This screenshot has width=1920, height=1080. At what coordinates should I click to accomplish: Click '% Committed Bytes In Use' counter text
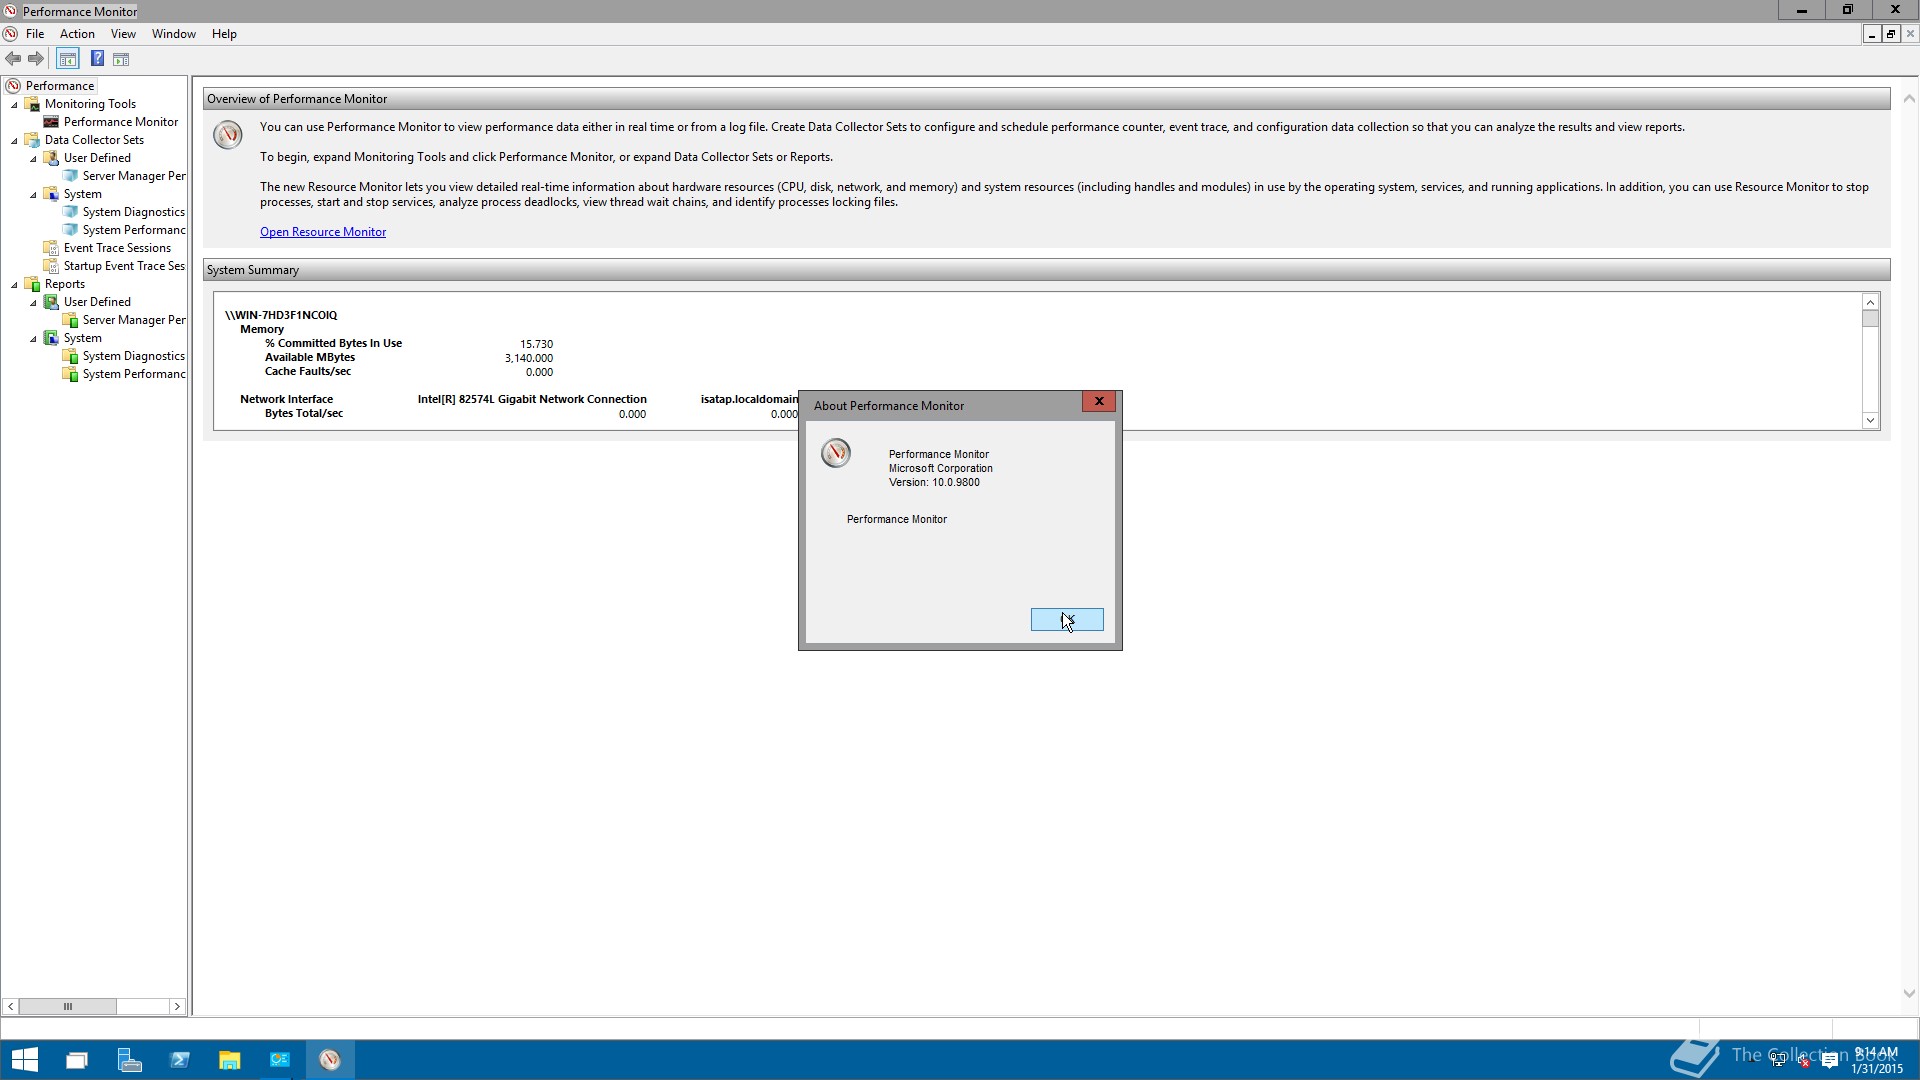tap(333, 343)
